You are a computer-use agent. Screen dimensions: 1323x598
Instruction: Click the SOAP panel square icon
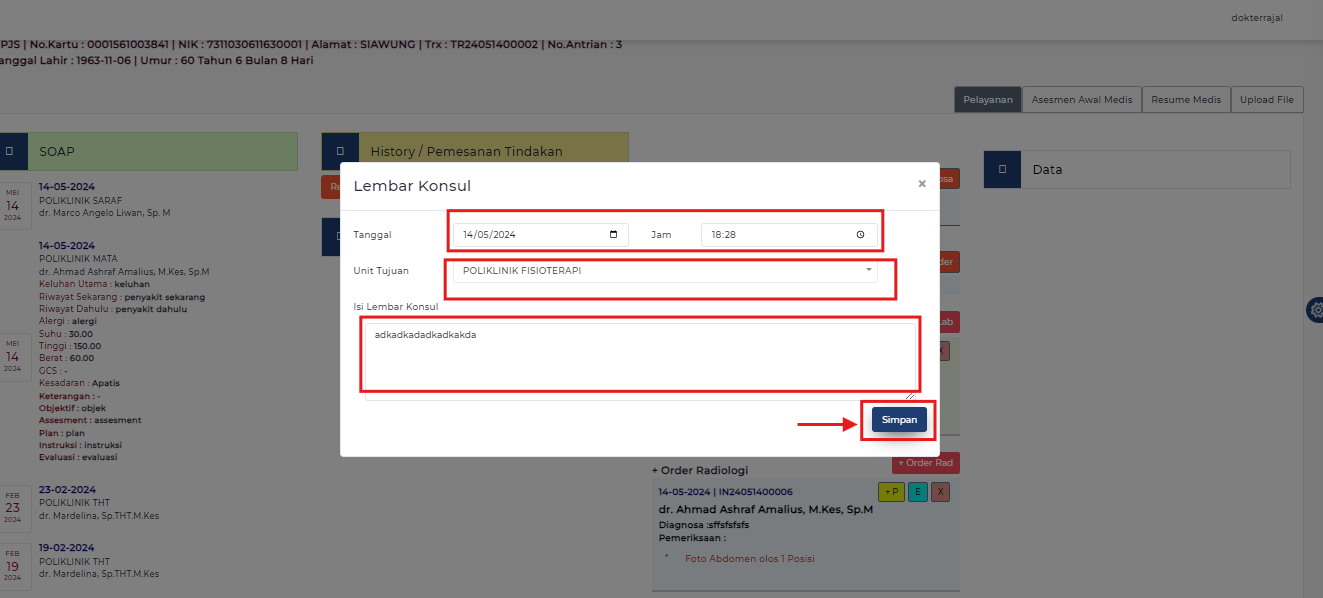[9, 151]
